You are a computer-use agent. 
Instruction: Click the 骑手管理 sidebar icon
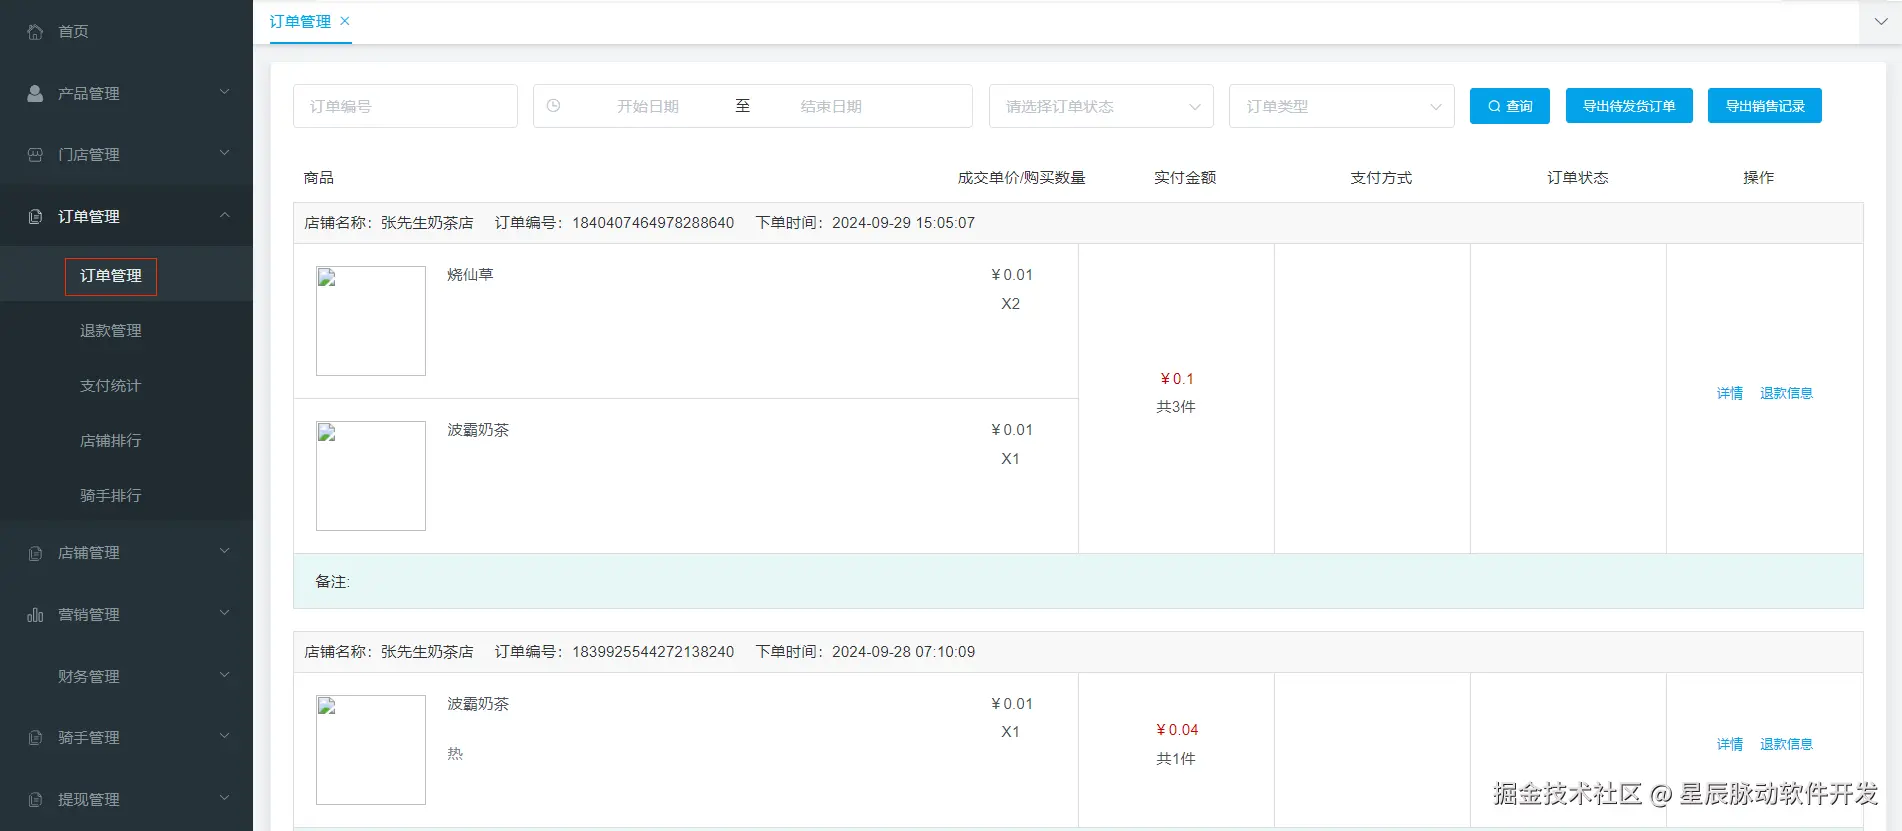[35, 738]
